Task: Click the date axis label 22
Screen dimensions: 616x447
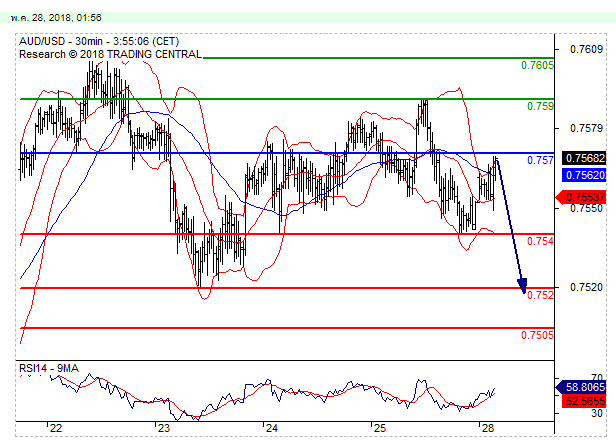Action: [x=56, y=428]
